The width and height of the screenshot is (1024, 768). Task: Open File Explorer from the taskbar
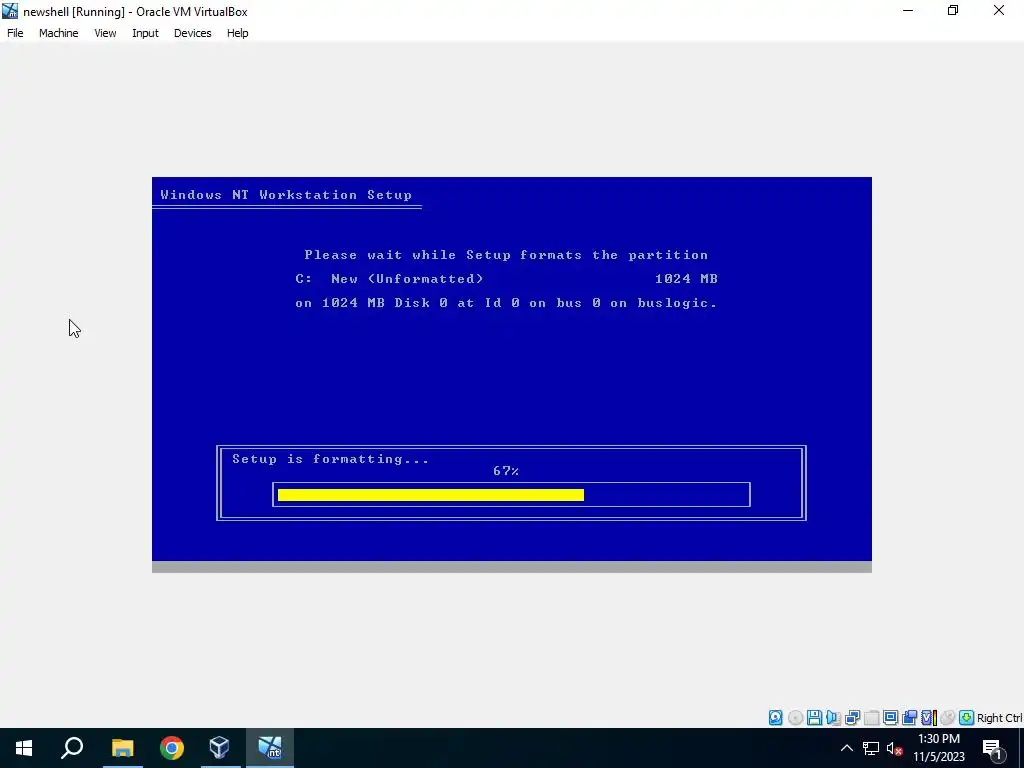pyautogui.click(x=122, y=748)
